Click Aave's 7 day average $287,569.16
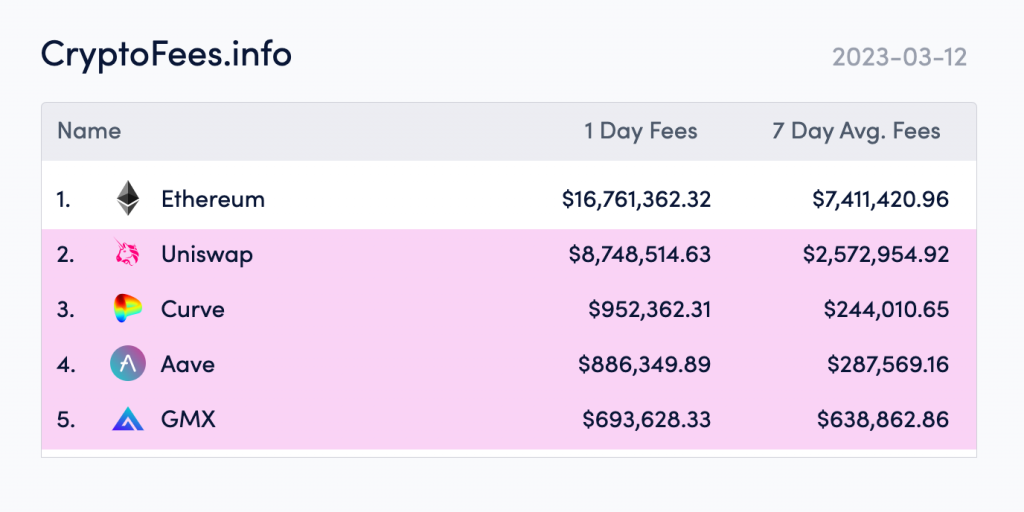 pos(888,364)
